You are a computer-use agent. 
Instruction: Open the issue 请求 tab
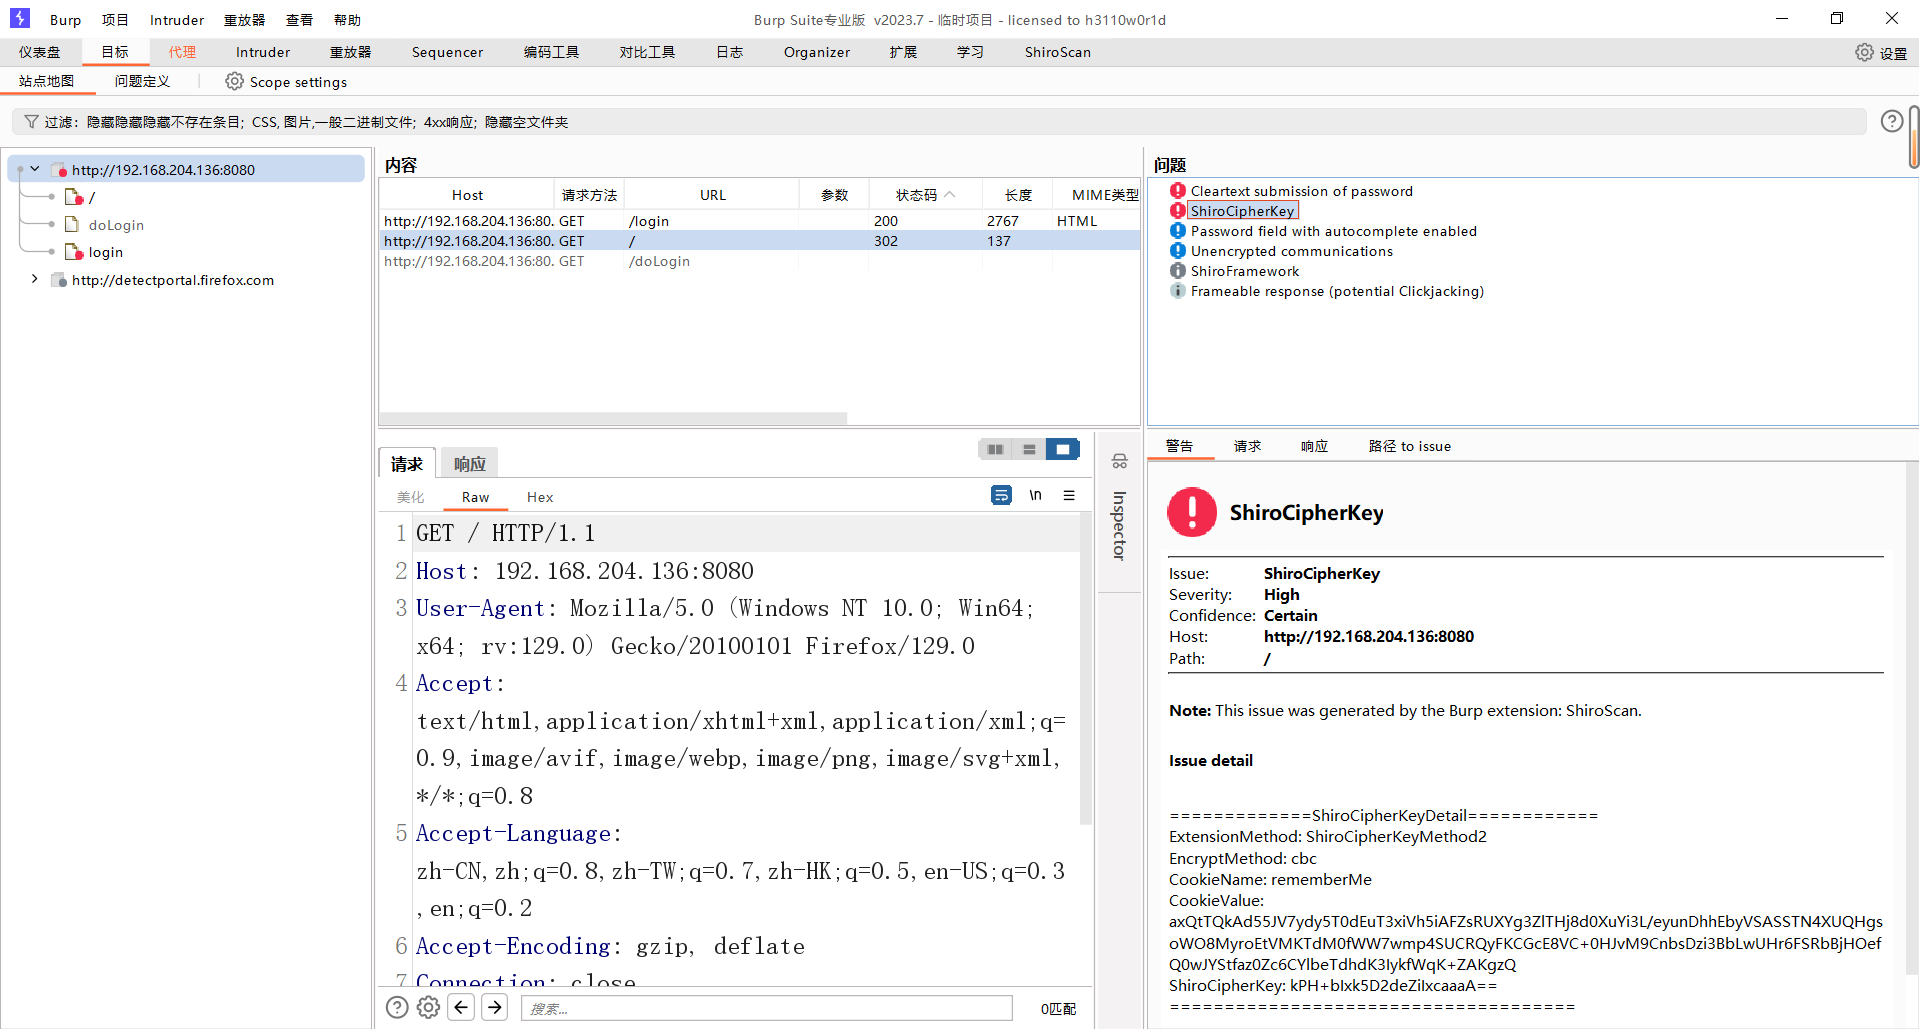[x=1247, y=446]
